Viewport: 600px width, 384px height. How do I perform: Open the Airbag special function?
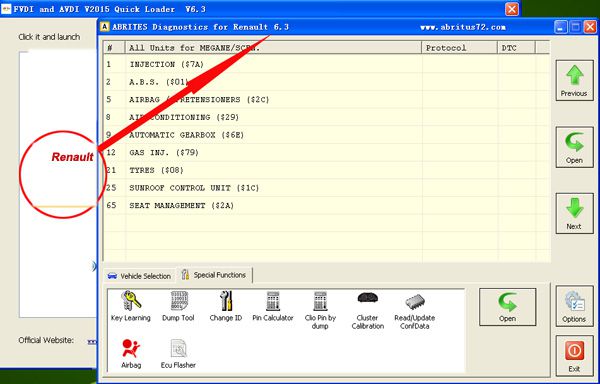(131, 353)
